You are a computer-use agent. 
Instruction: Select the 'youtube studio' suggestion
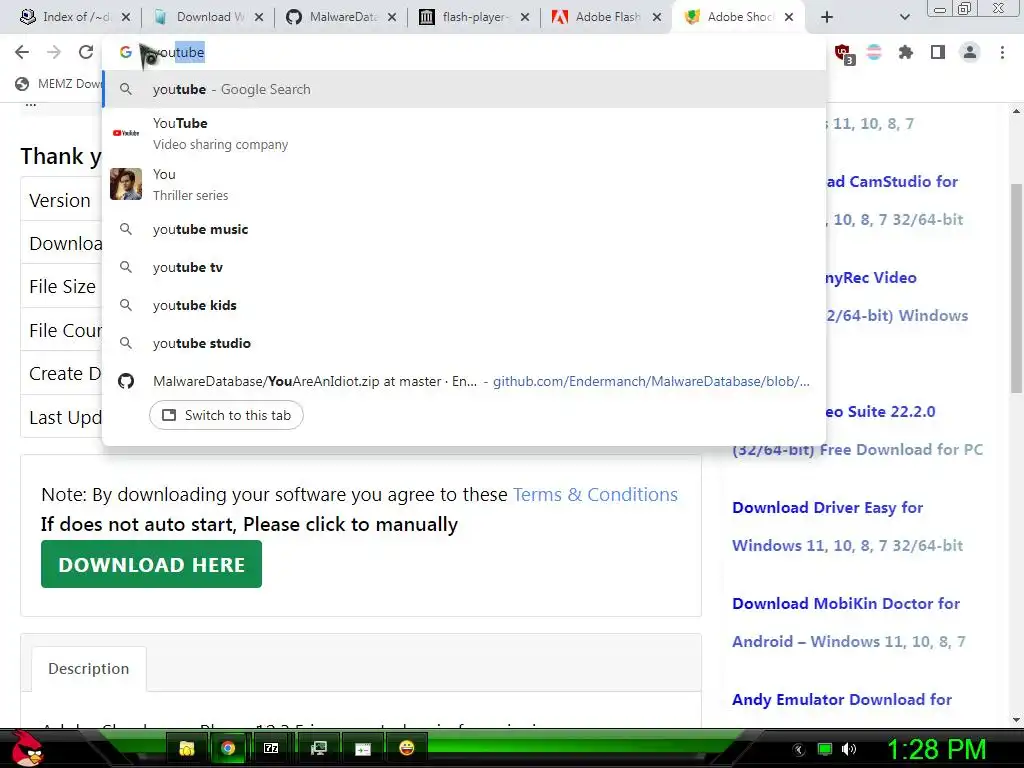(464, 343)
